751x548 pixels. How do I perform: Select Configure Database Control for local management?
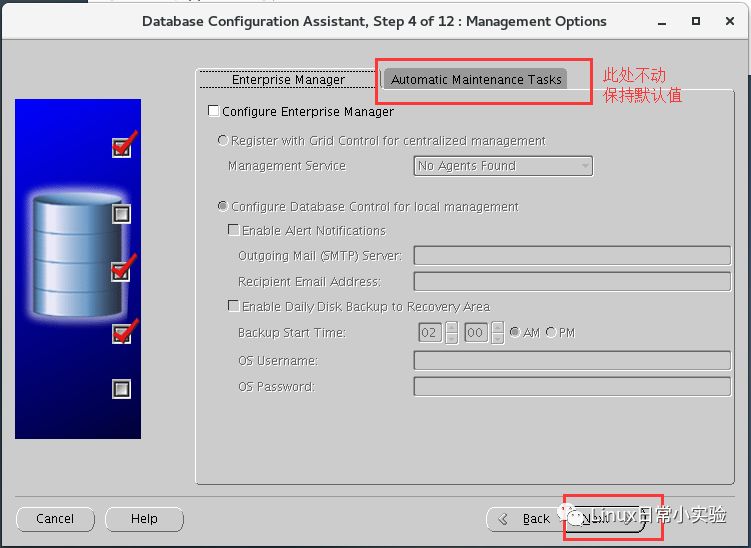[223, 206]
